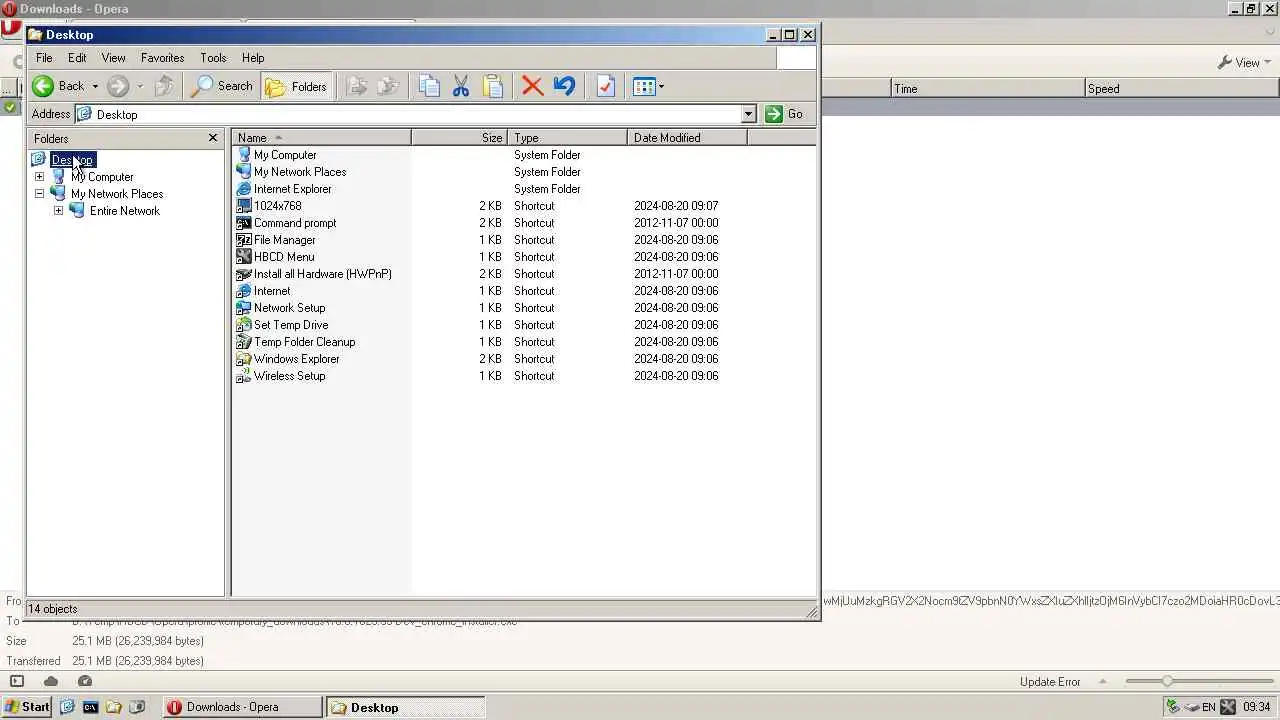Sort by the Type column header
Screen dimensions: 1280x720
coord(568,138)
